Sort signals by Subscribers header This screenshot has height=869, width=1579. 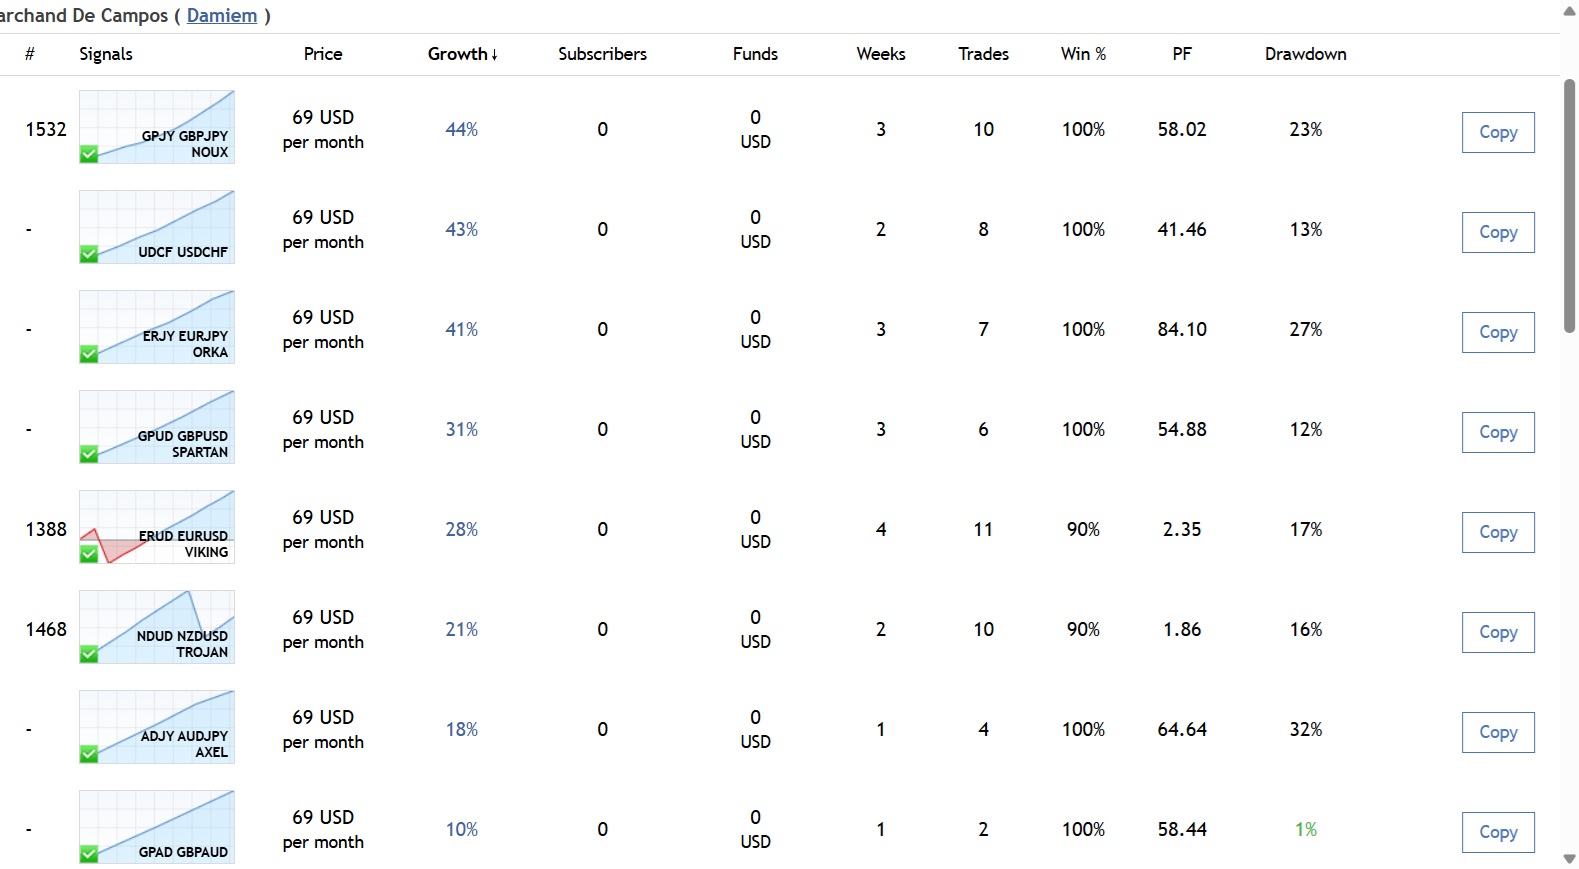[602, 54]
